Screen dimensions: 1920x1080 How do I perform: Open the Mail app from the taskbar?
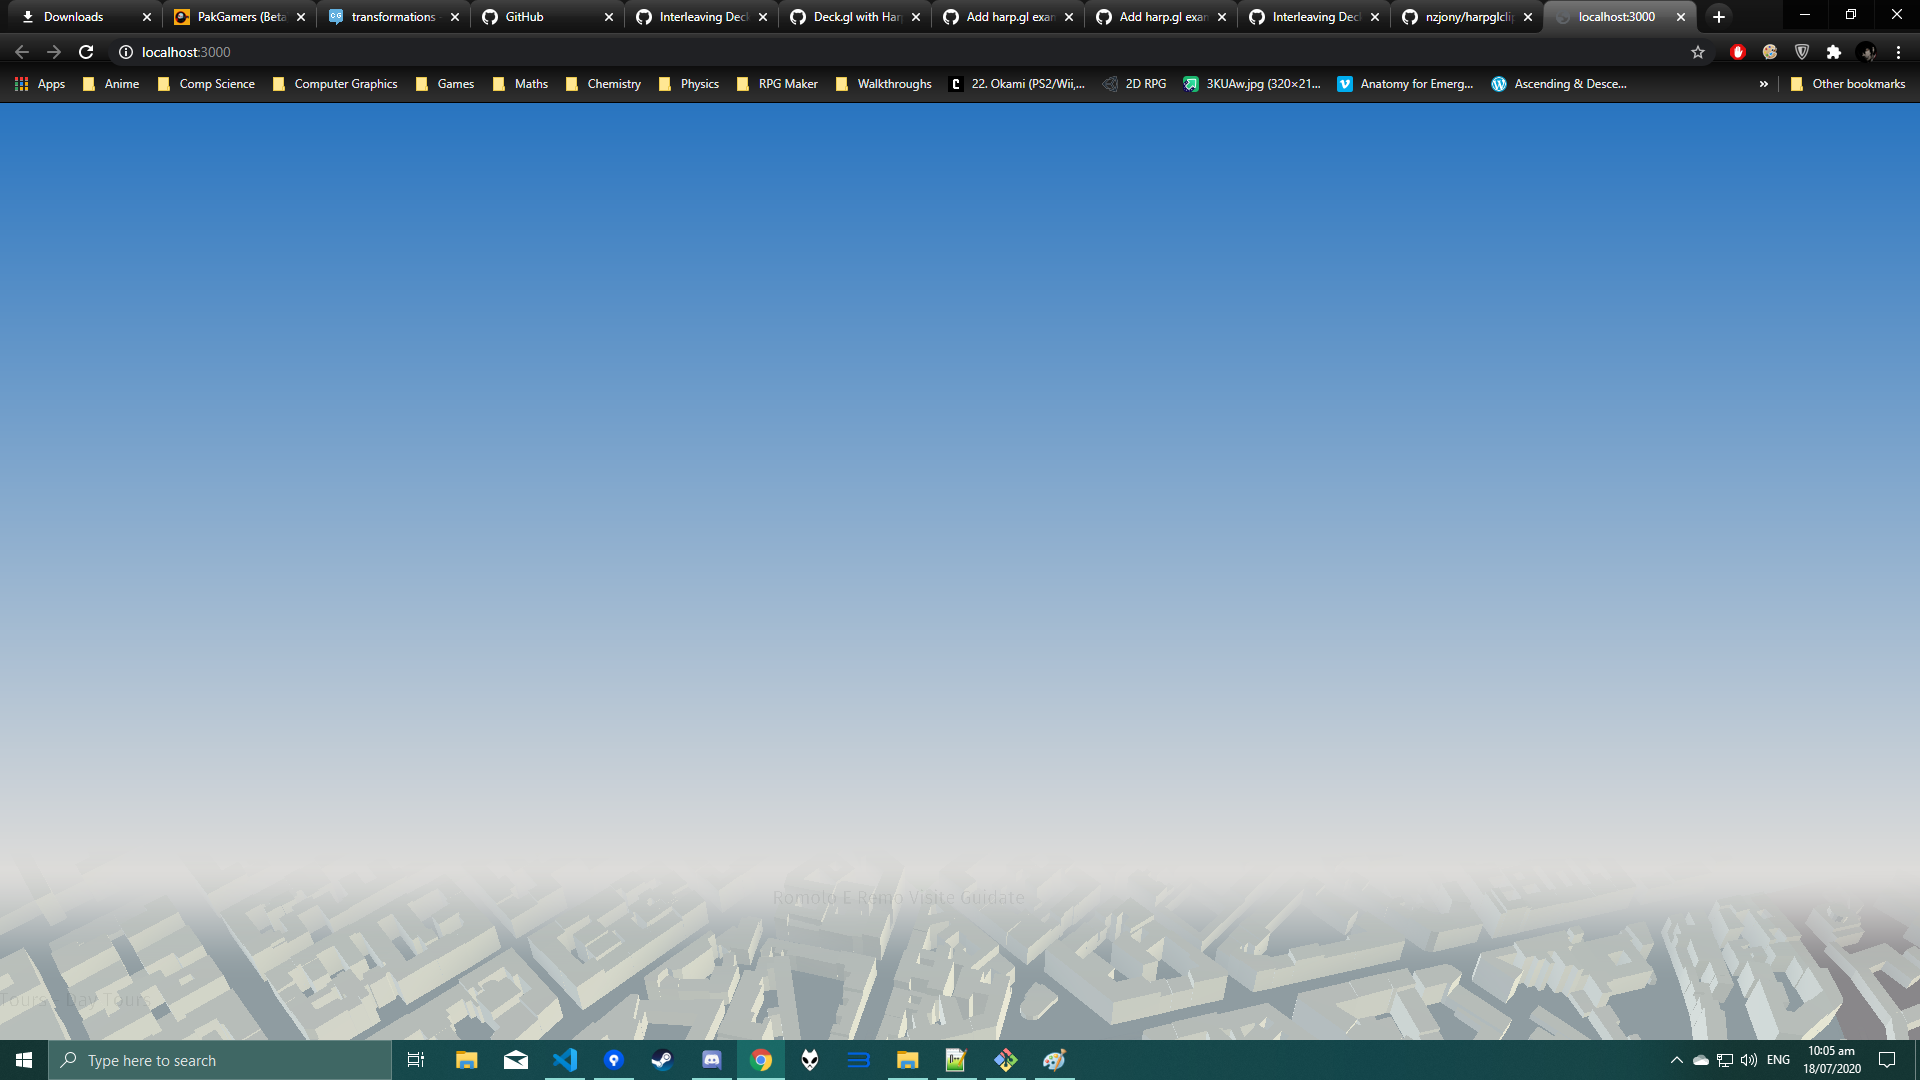click(516, 1060)
